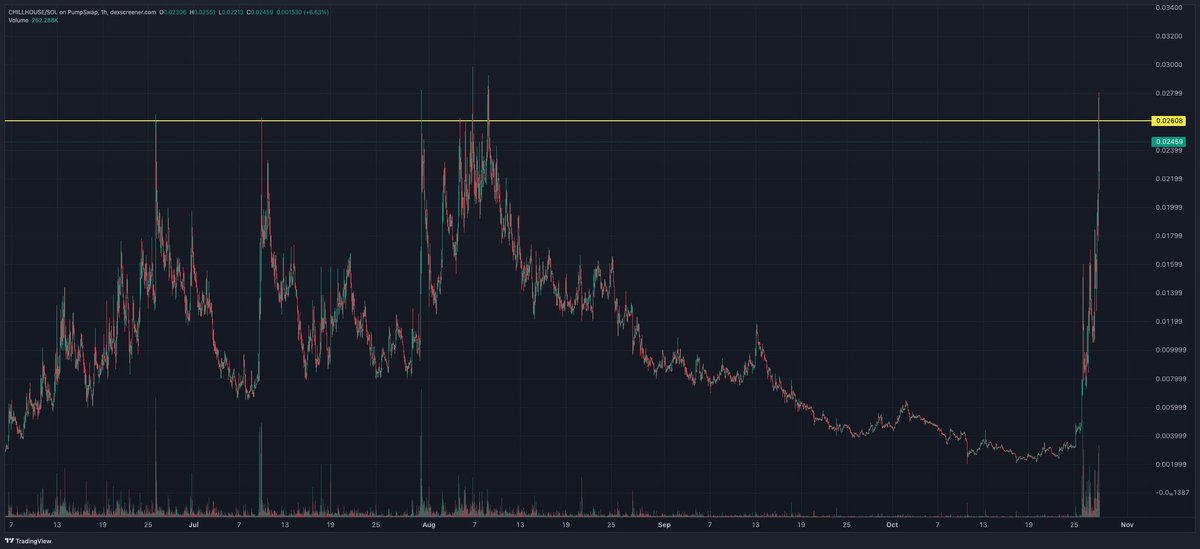The width and height of the screenshot is (1200, 549).
Task: Click the 0.02799 price axis label
Action: click(1169, 93)
